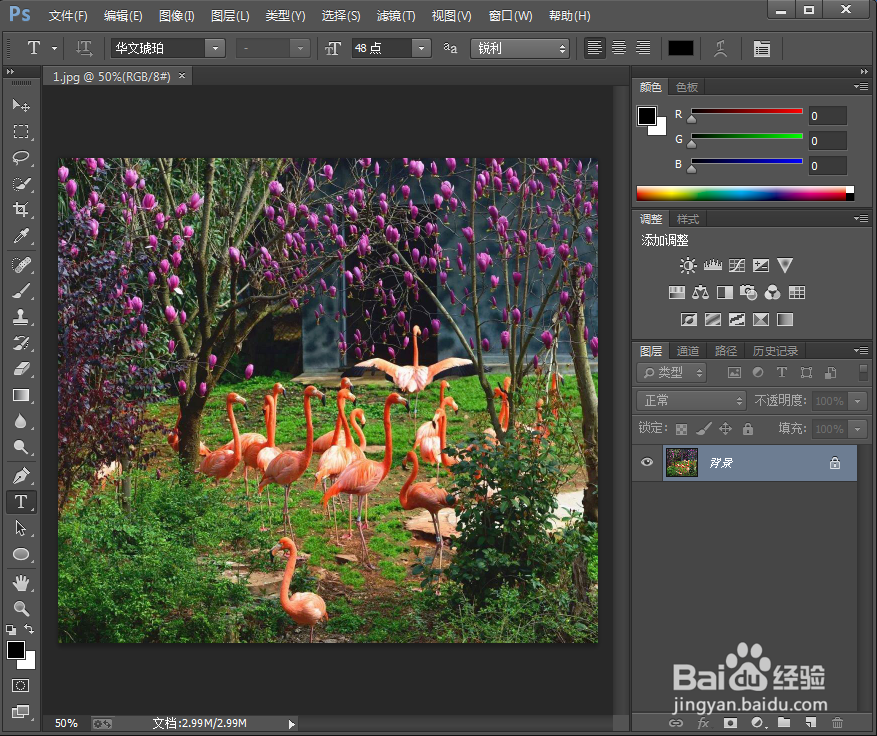Toggle Quick Mask mode
The height and width of the screenshot is (736, 877).
point(21,685)
